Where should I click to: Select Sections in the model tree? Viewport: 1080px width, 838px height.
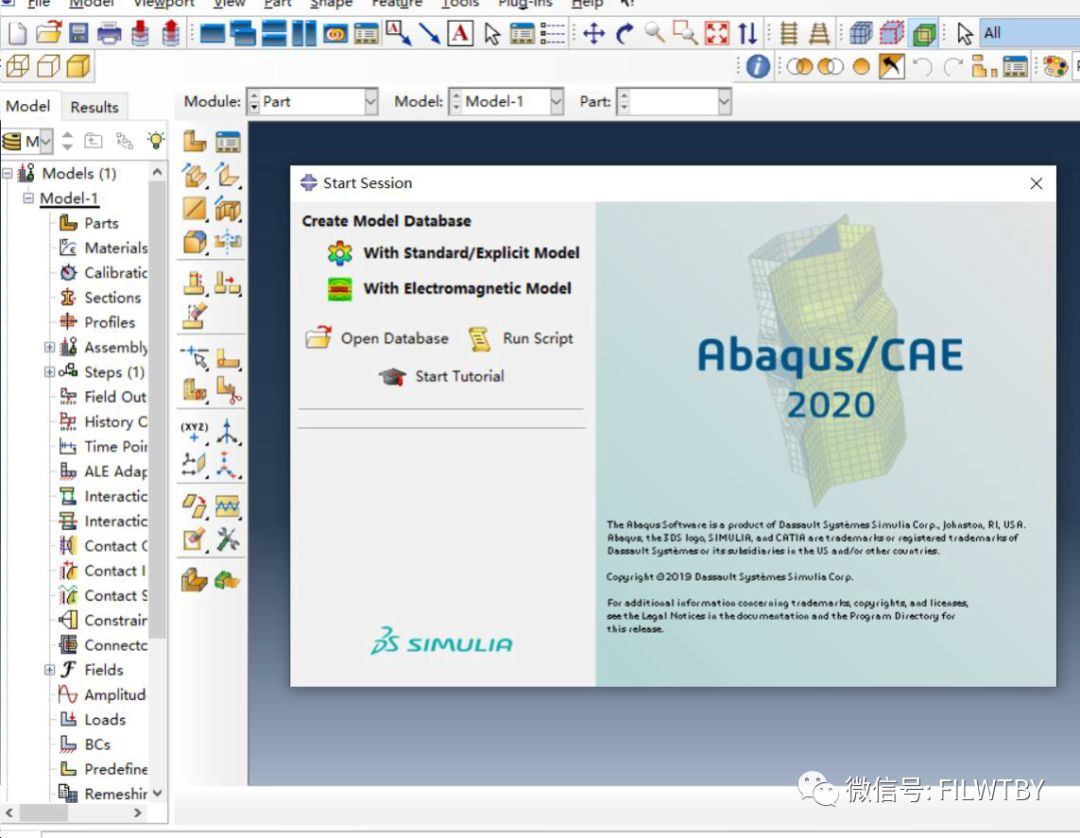[101, 297]
